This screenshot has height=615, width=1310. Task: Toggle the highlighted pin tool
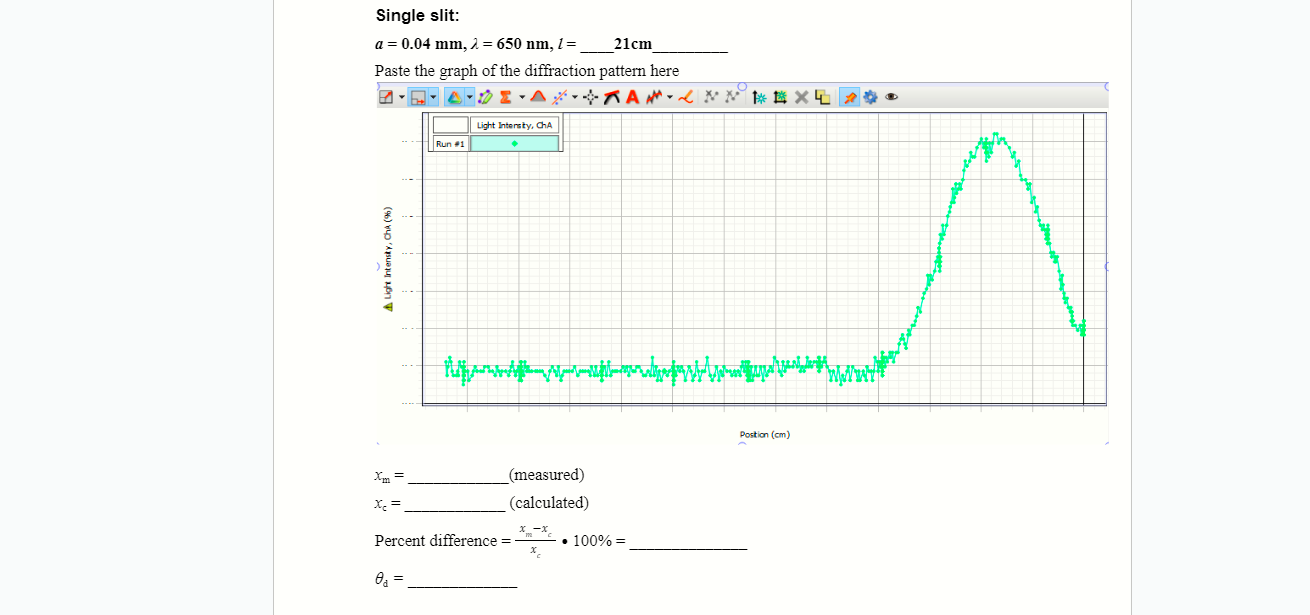pyautogui.click(x=849, y=96)
